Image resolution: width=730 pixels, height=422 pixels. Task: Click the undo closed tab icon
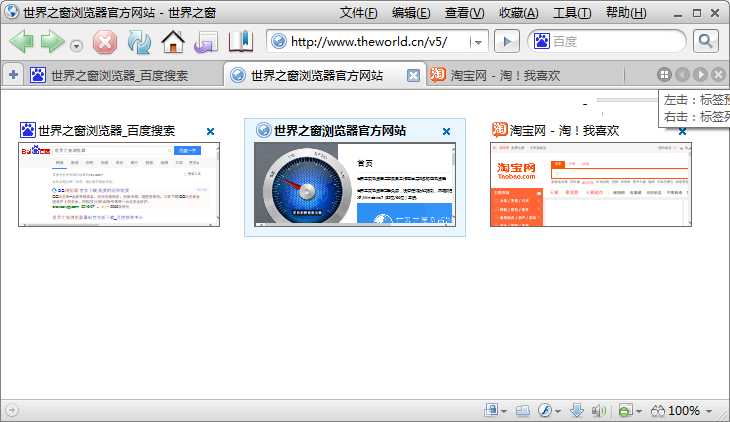click(206, 42)
